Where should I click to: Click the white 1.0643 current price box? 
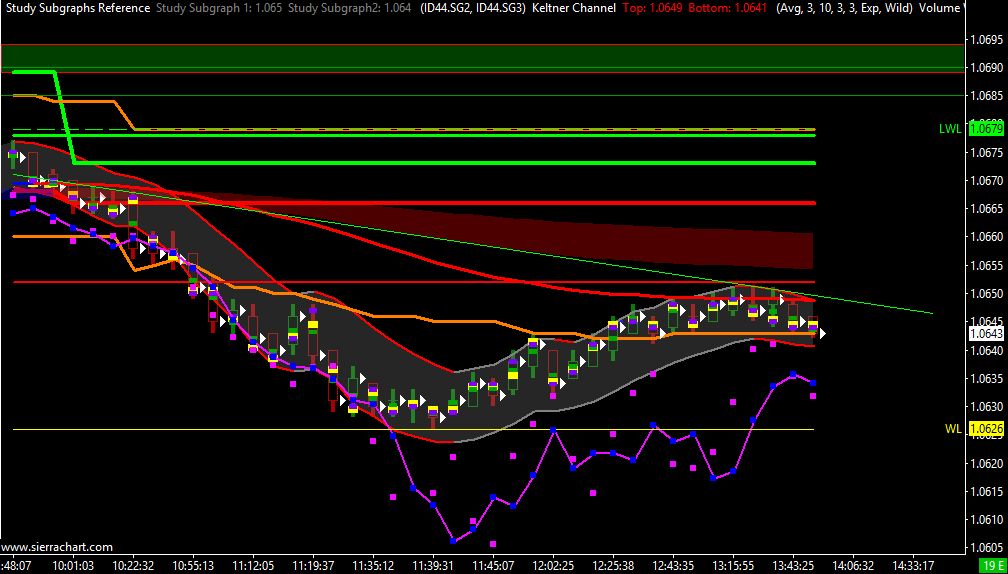(986, 334)
